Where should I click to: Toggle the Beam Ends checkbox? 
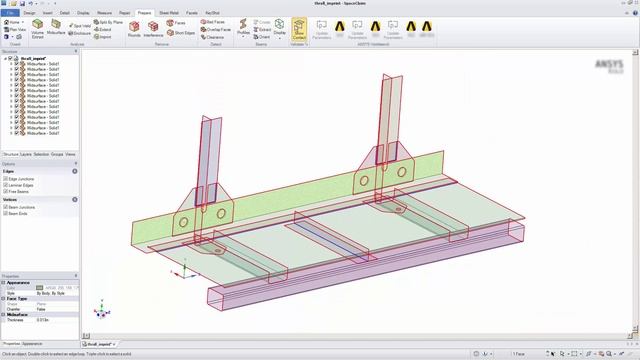(x=6, y=213)
